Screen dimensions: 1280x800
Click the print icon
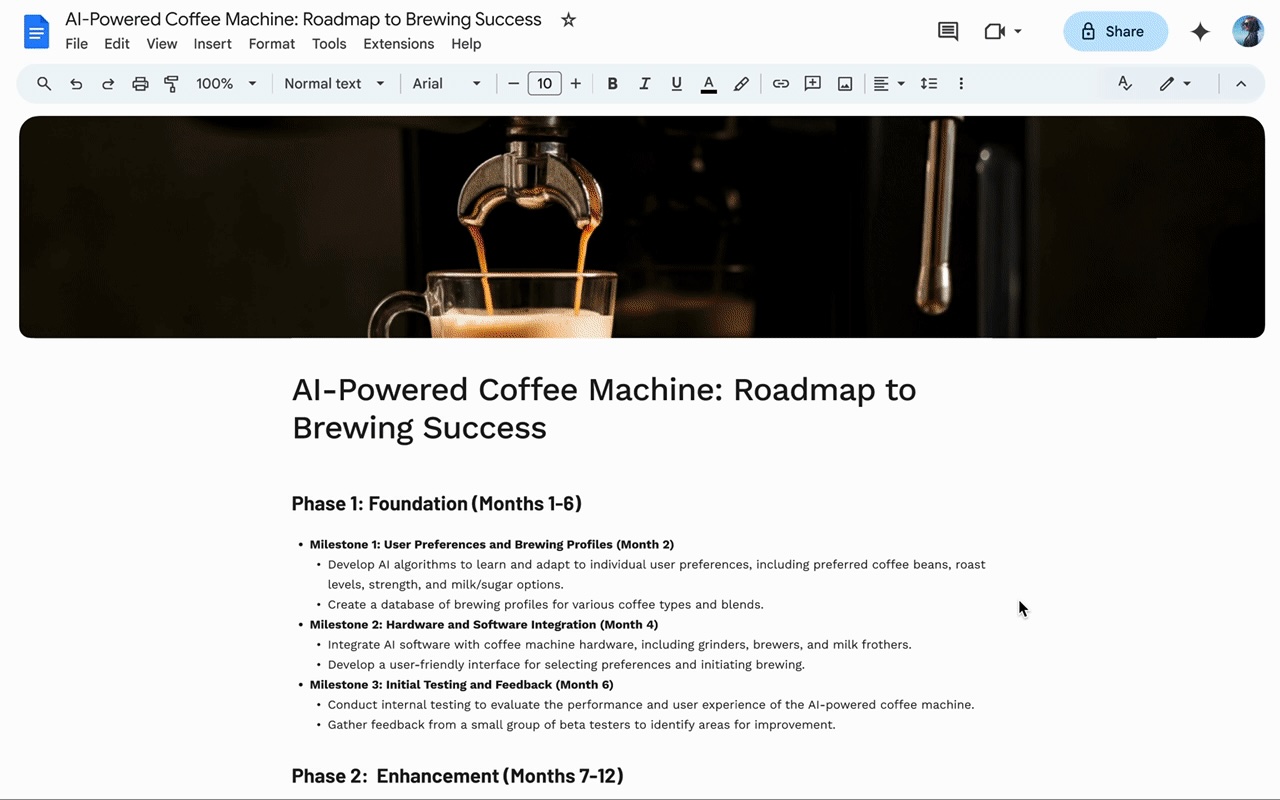pyautogui.click(x=140, y=84)
